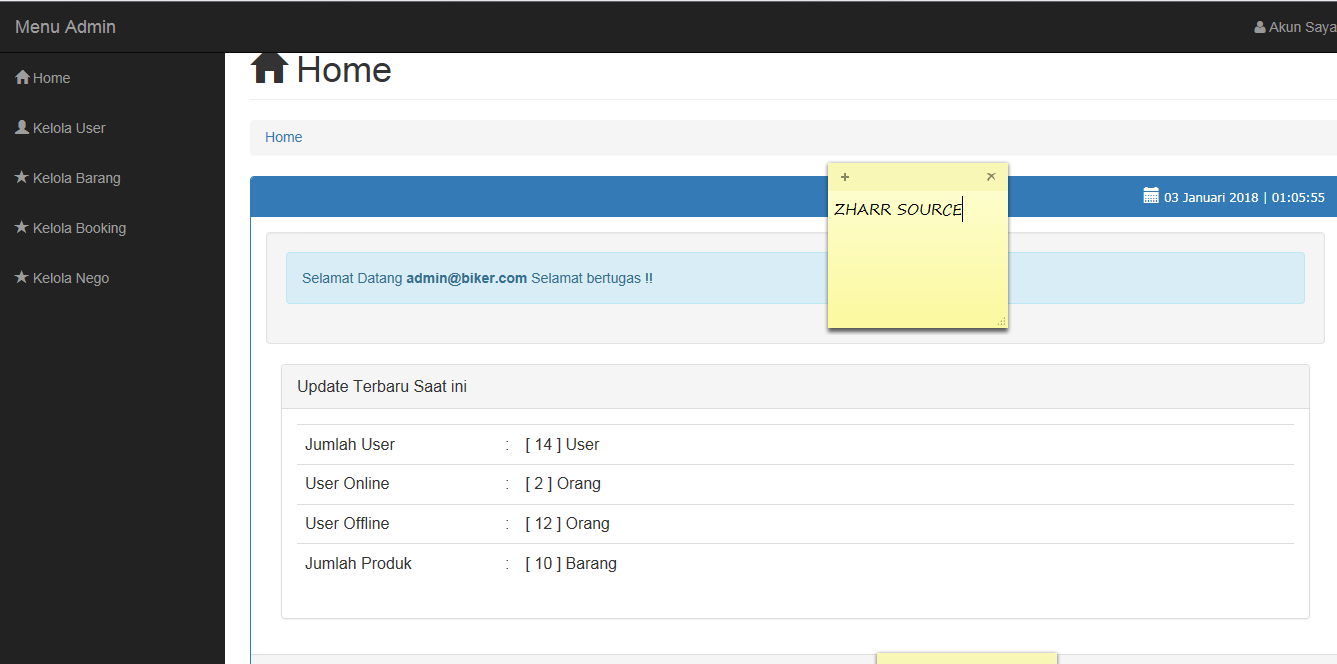The image size is (1337, 664).
Task: Click the Selamat Datang welcome alert box
Action: point(795,278)
